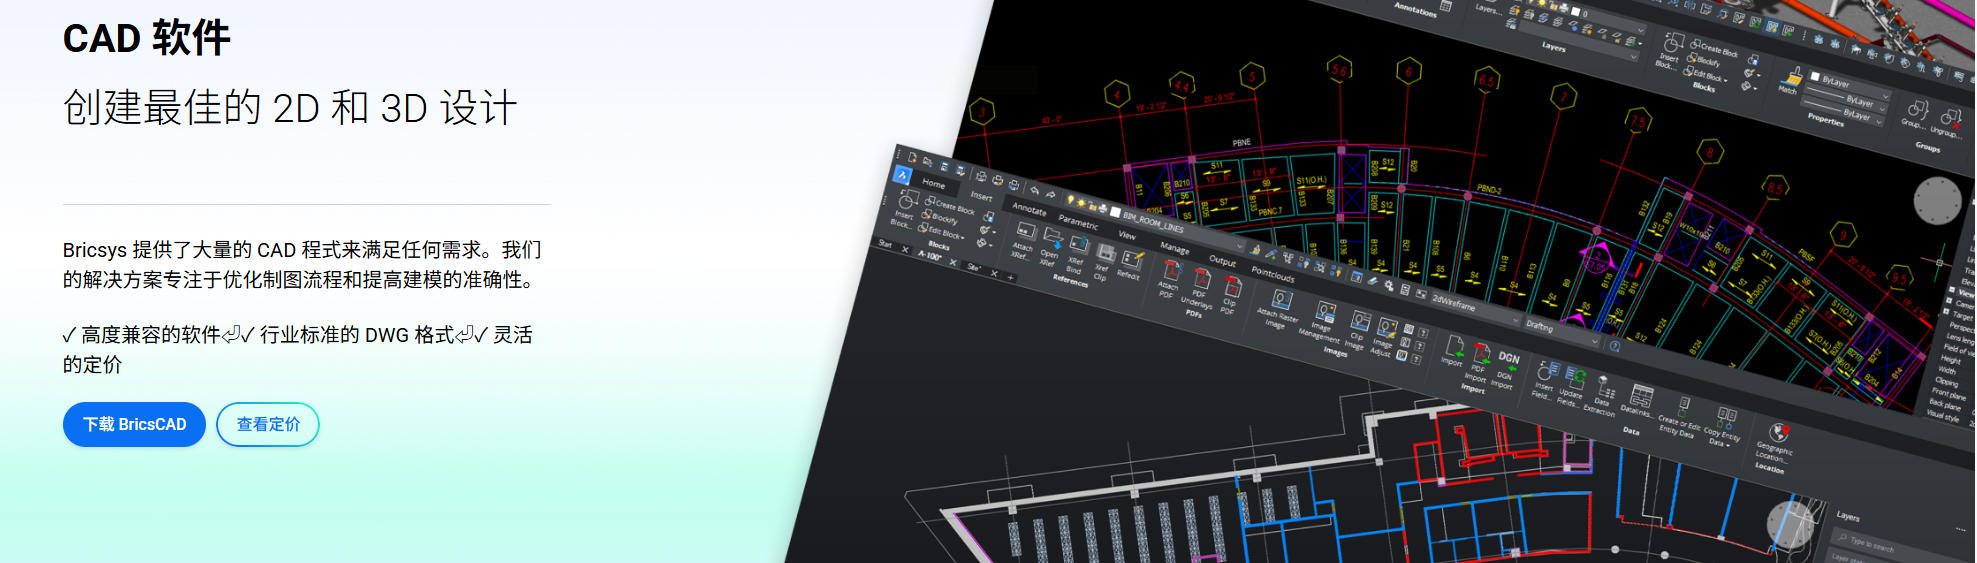Click the white color swatch beside BIM_ROOM_LINES
Screen dimensions: 1977x563
[1115, 212]
